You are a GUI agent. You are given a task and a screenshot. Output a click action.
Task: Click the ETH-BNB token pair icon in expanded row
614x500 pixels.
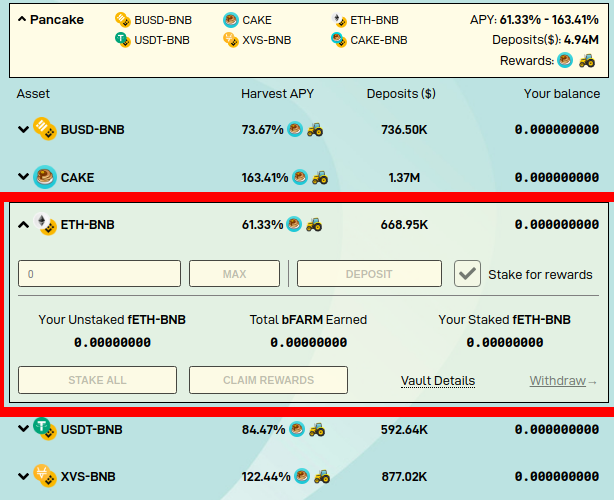click(x=45, y=224)
